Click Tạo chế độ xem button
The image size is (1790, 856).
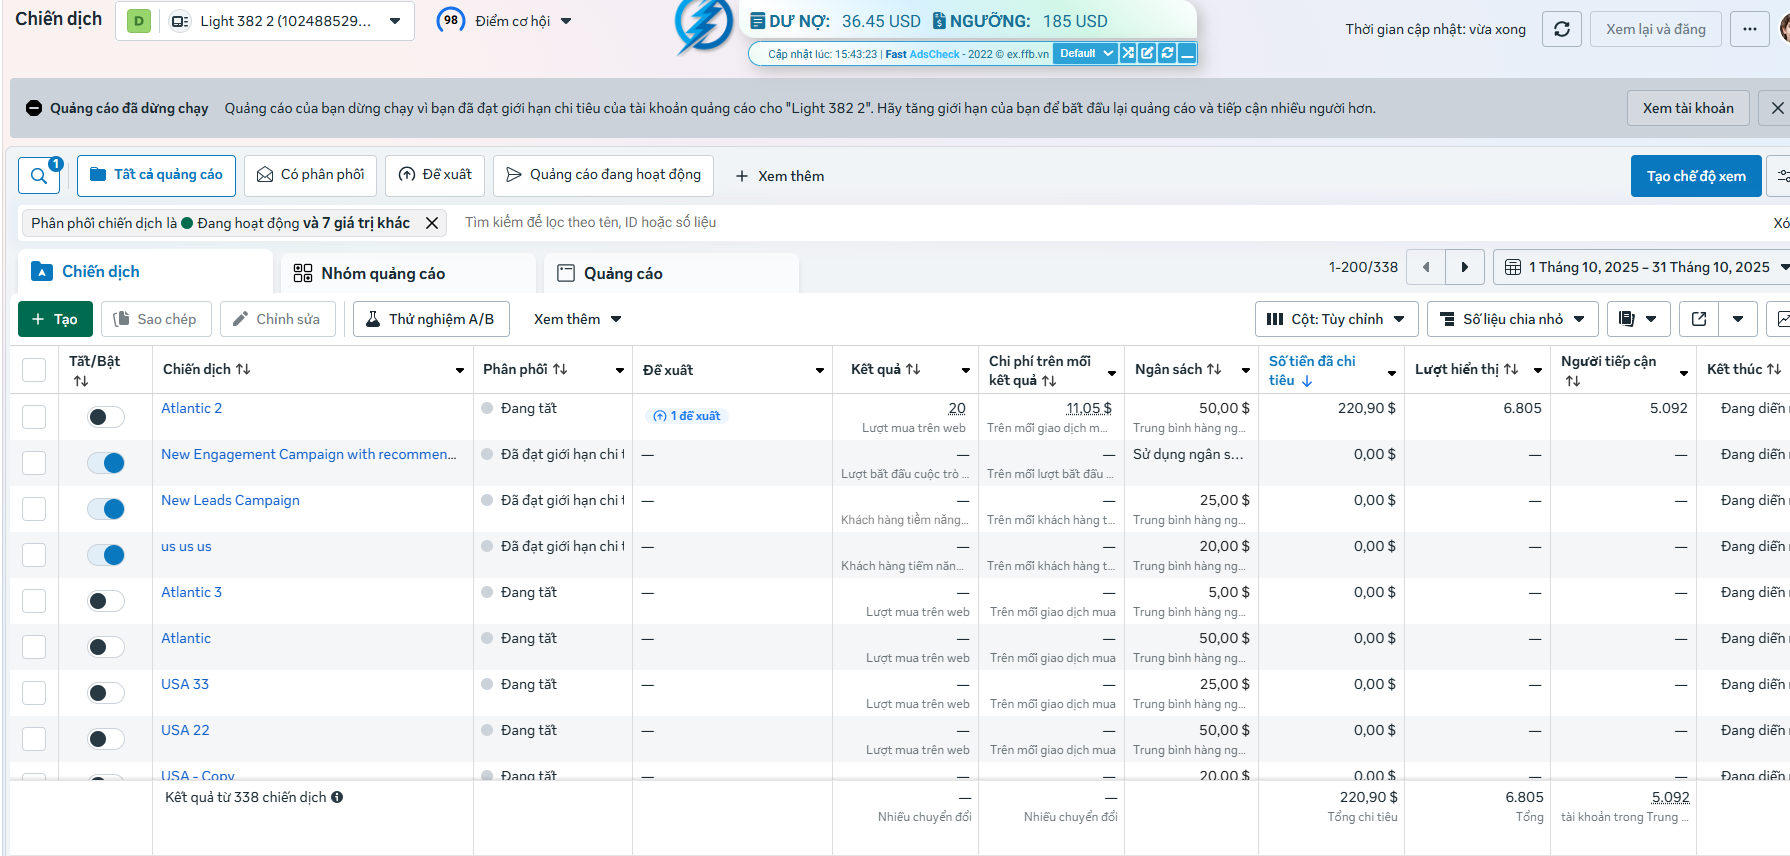(x=1696, y=176)
